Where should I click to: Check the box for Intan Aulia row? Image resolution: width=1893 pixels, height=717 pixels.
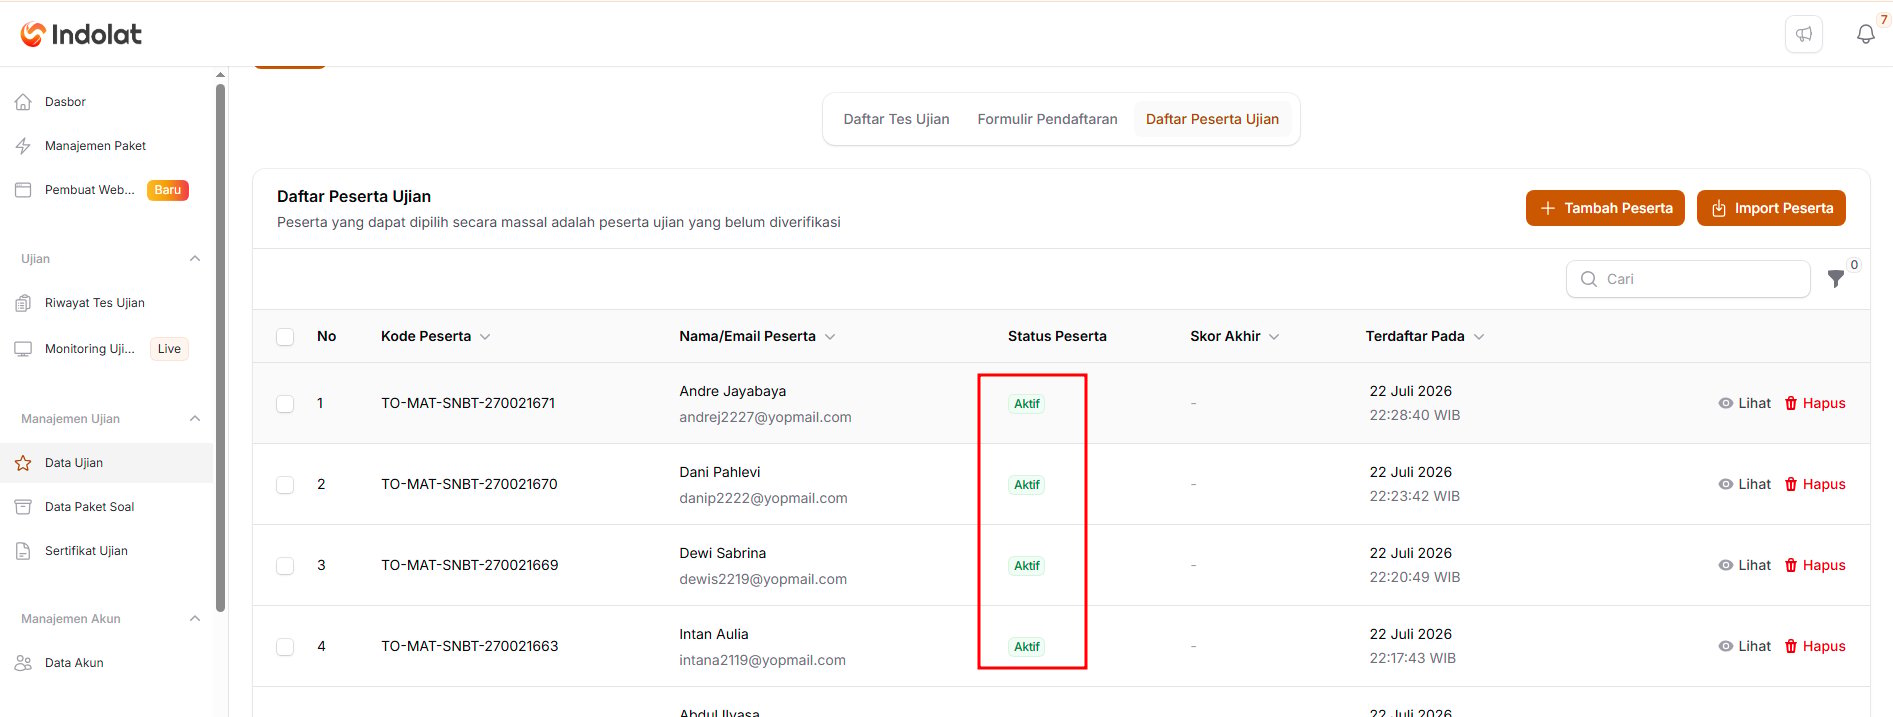pos(285,647)
